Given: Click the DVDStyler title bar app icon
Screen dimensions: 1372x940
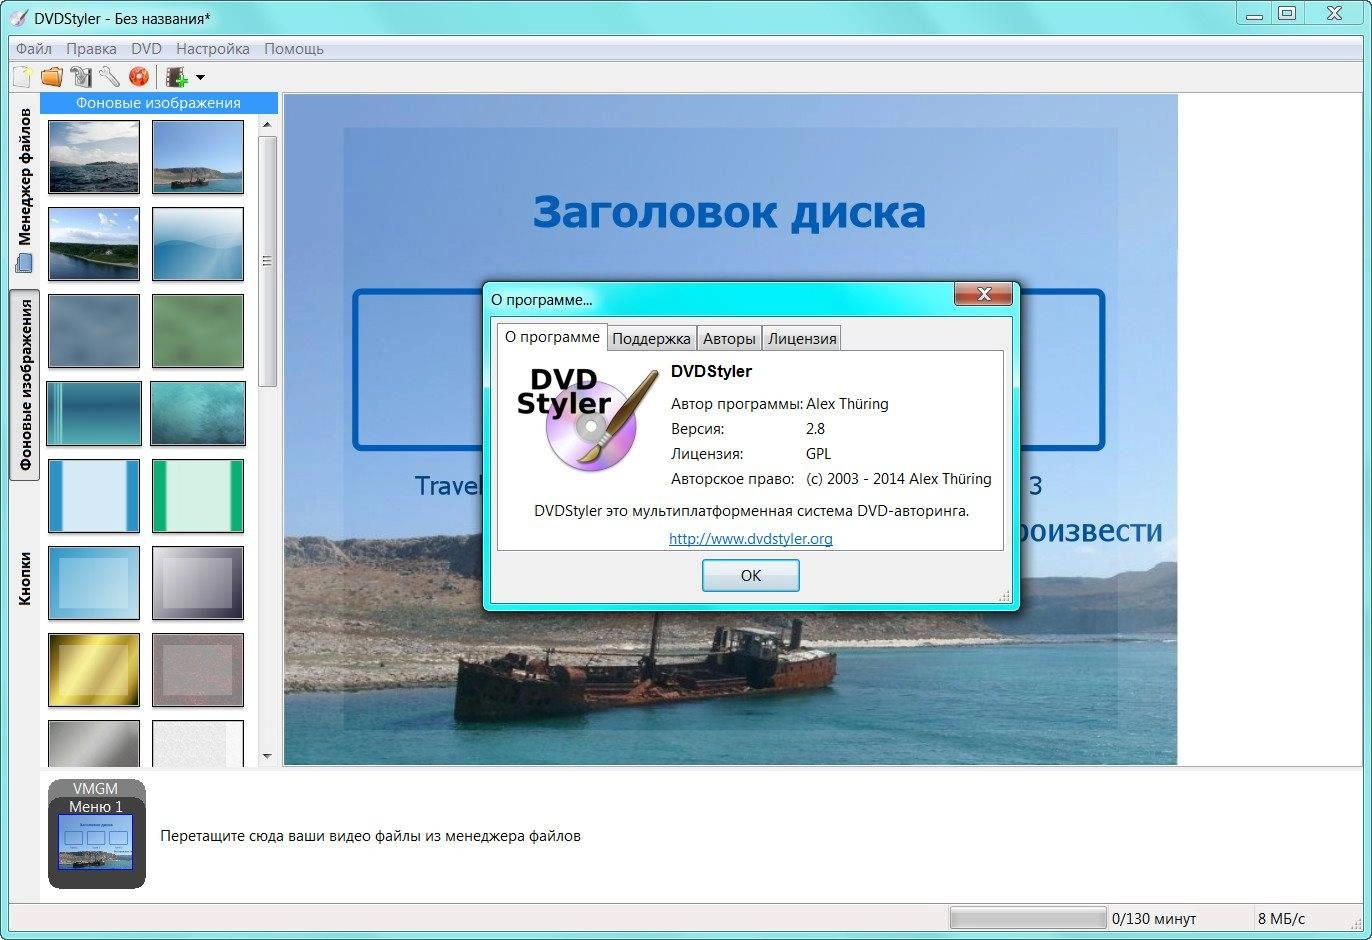Looking at the screenshot, I should click(18, 17).
